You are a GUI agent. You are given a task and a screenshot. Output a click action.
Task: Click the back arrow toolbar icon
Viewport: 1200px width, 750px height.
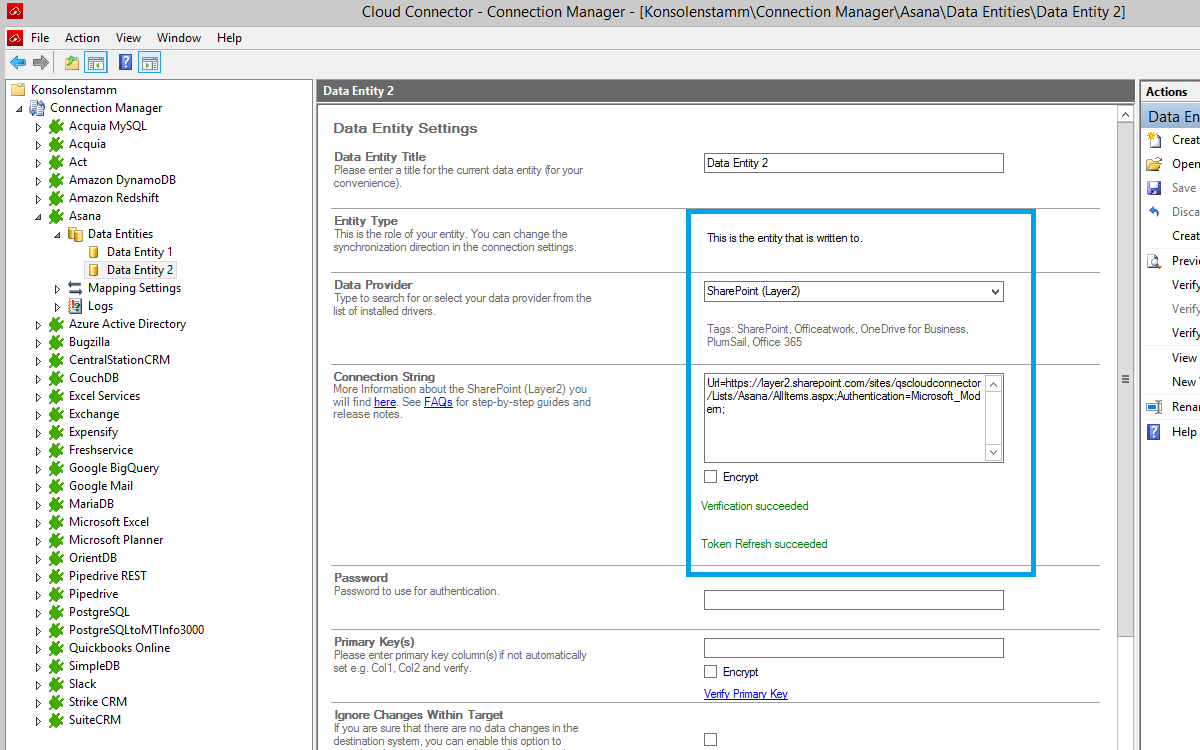(x=18, y=63)
